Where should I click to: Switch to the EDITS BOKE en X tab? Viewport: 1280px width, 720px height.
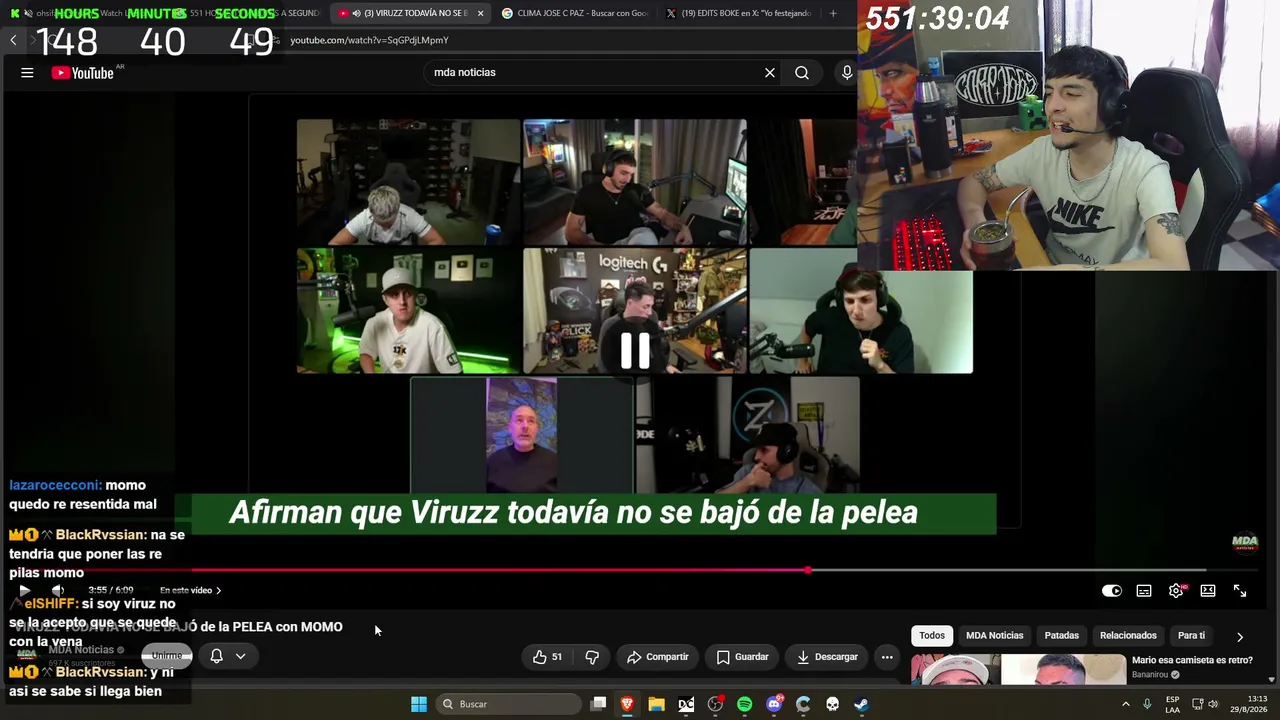tap(740, 13)
